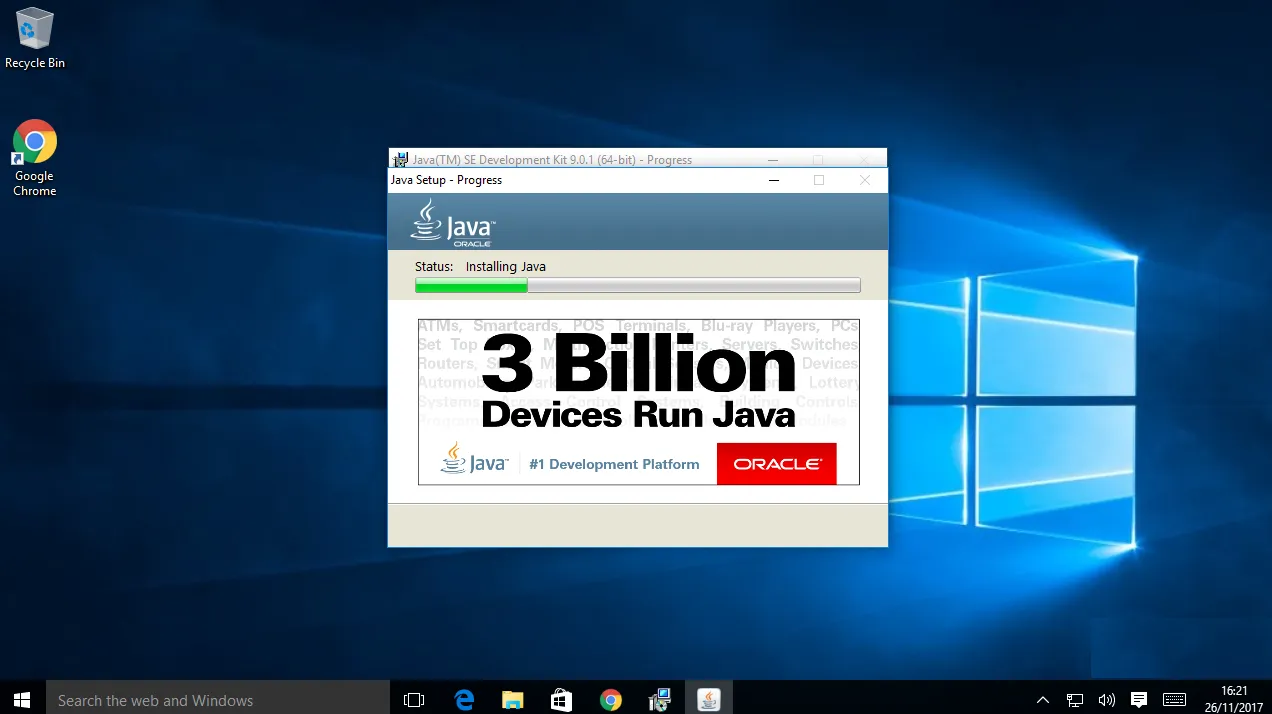Minimize the Java Setup - Progress window

(x=773, y=180)
